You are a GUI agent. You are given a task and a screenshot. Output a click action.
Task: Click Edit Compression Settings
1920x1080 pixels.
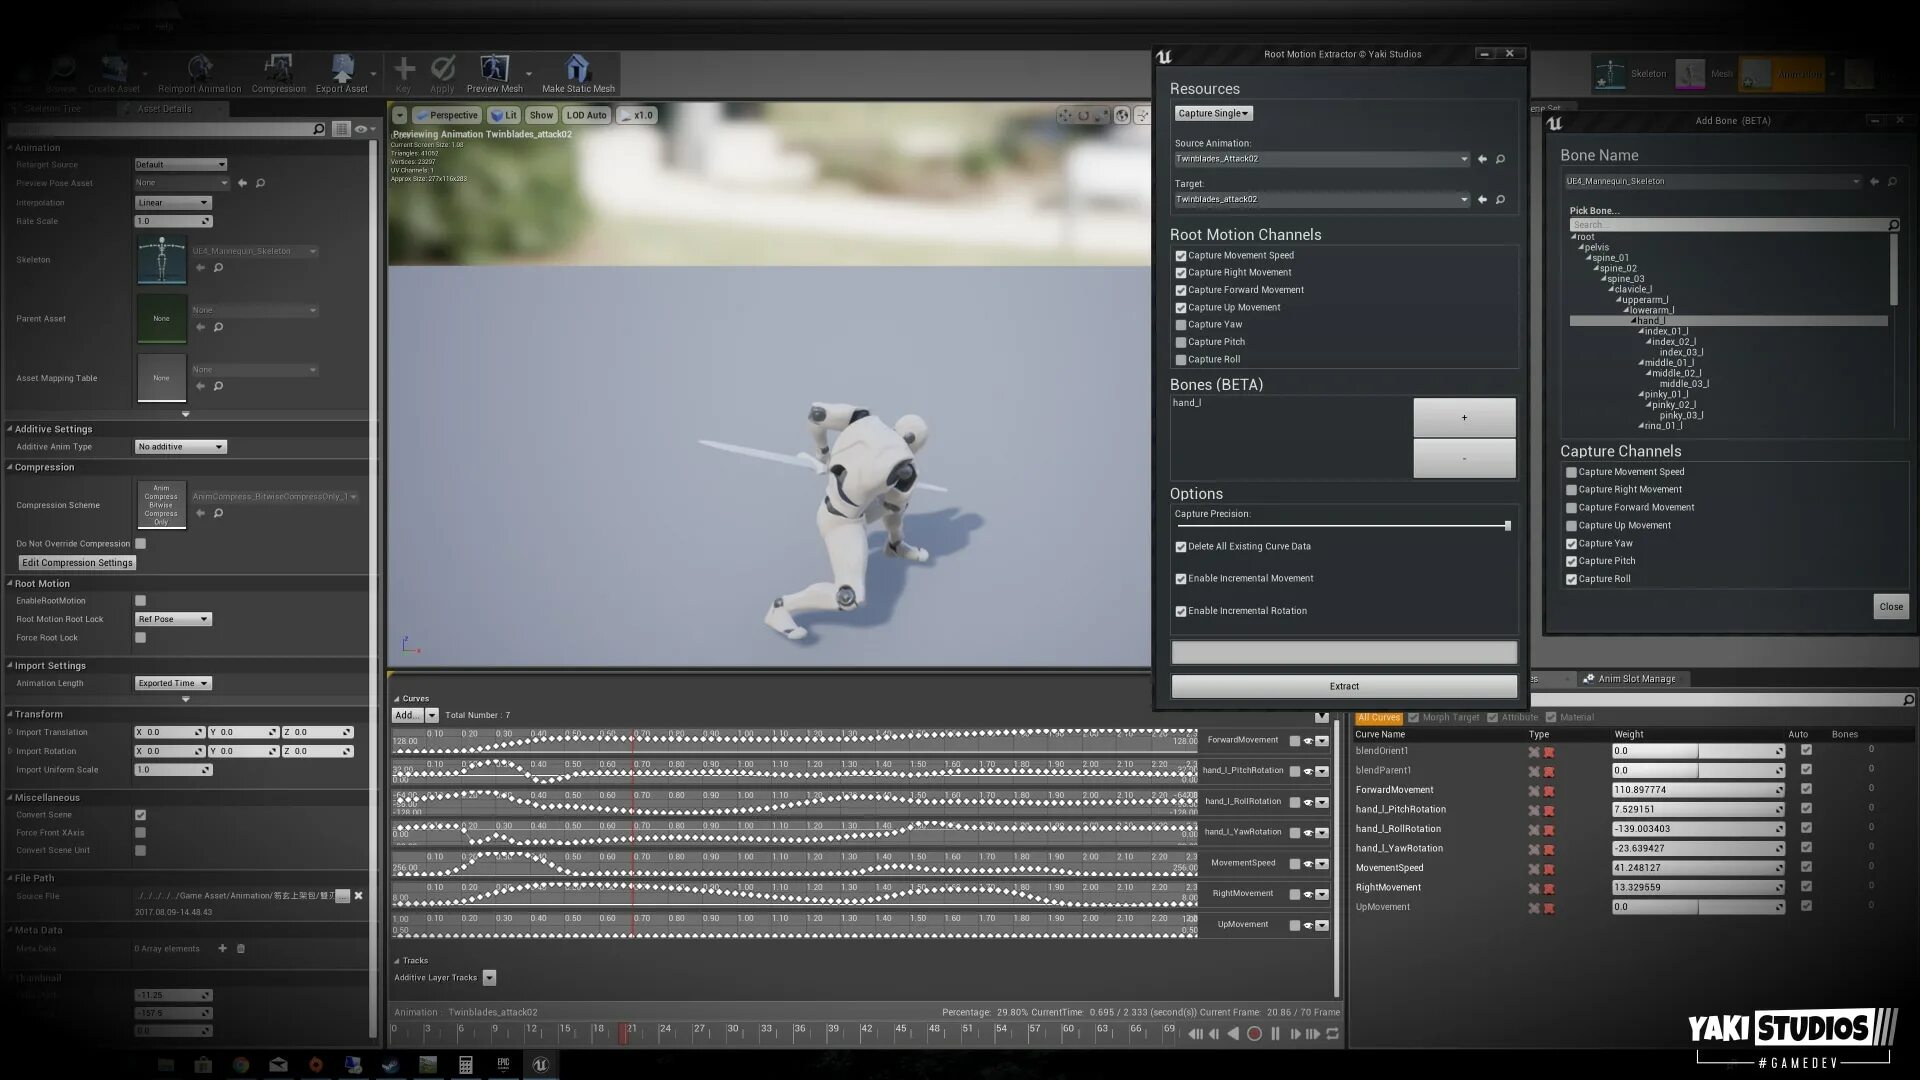pos(77,562)
